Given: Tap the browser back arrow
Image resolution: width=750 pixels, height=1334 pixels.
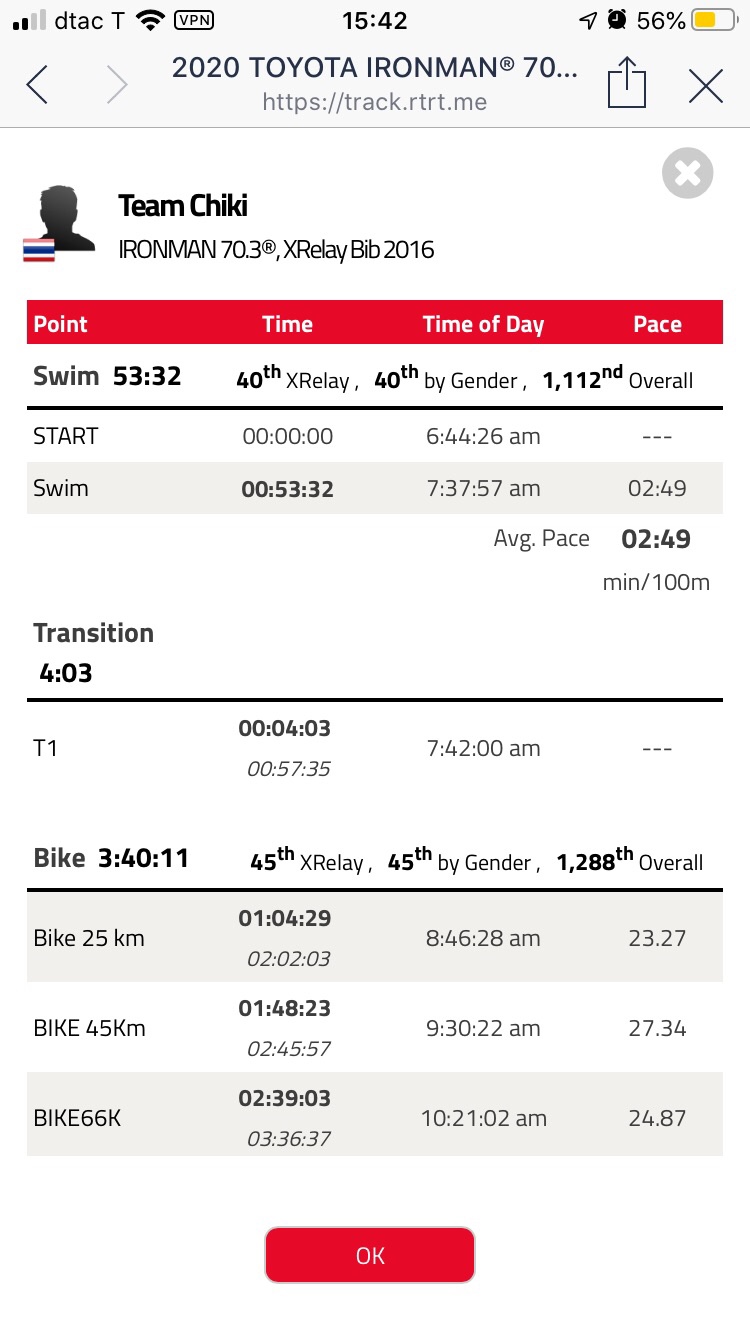Looking at the screenshot, I should (x=37, y=85).
